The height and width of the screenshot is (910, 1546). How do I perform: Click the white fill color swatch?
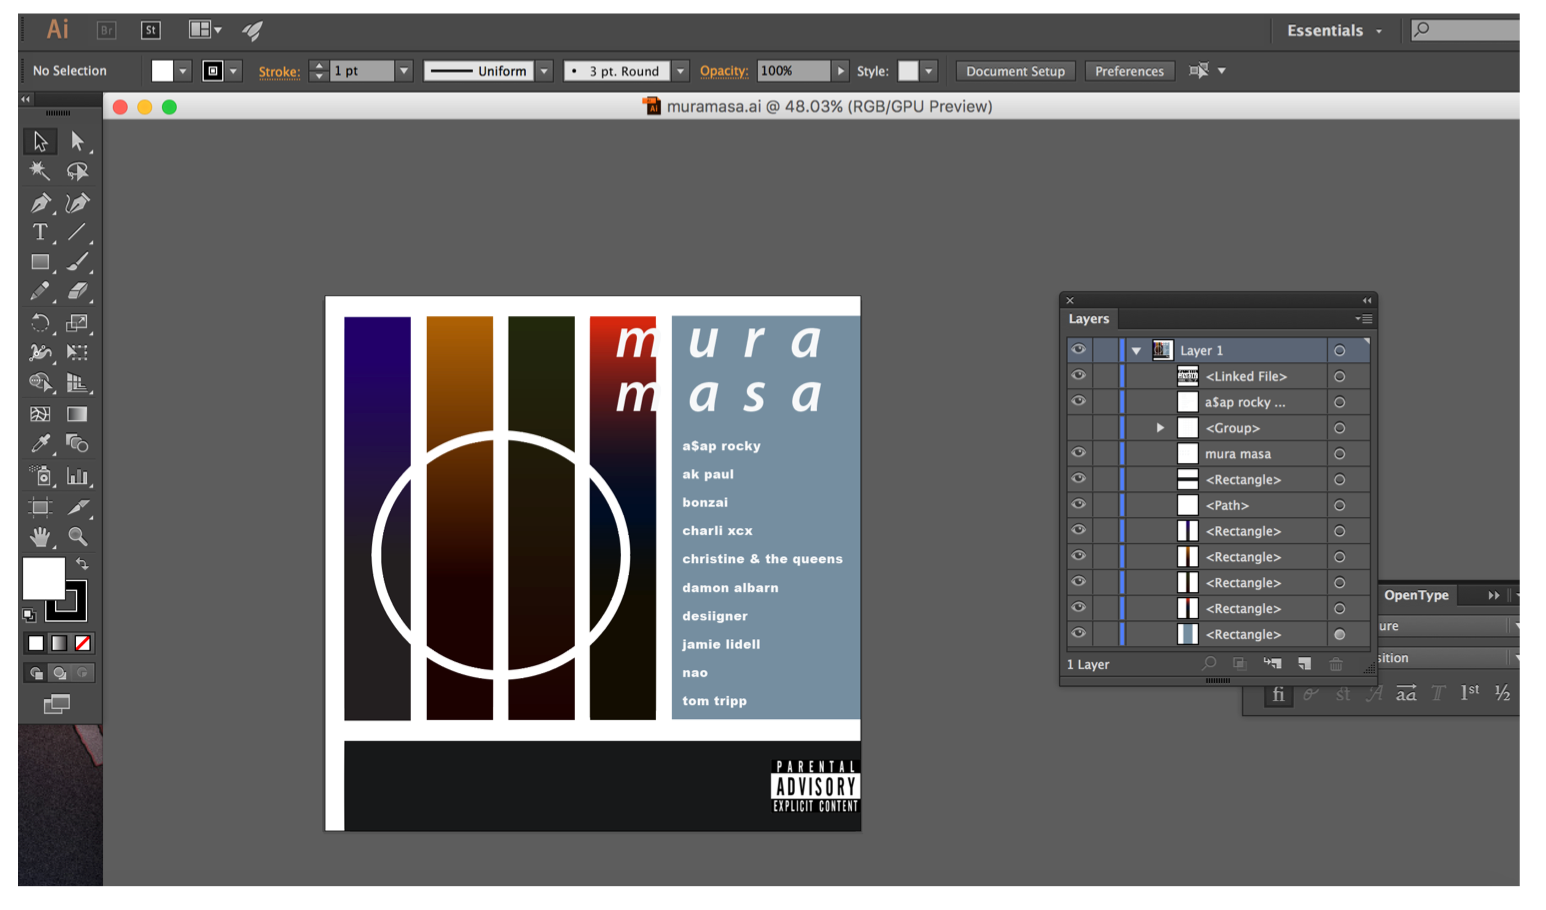pos(44,578)
